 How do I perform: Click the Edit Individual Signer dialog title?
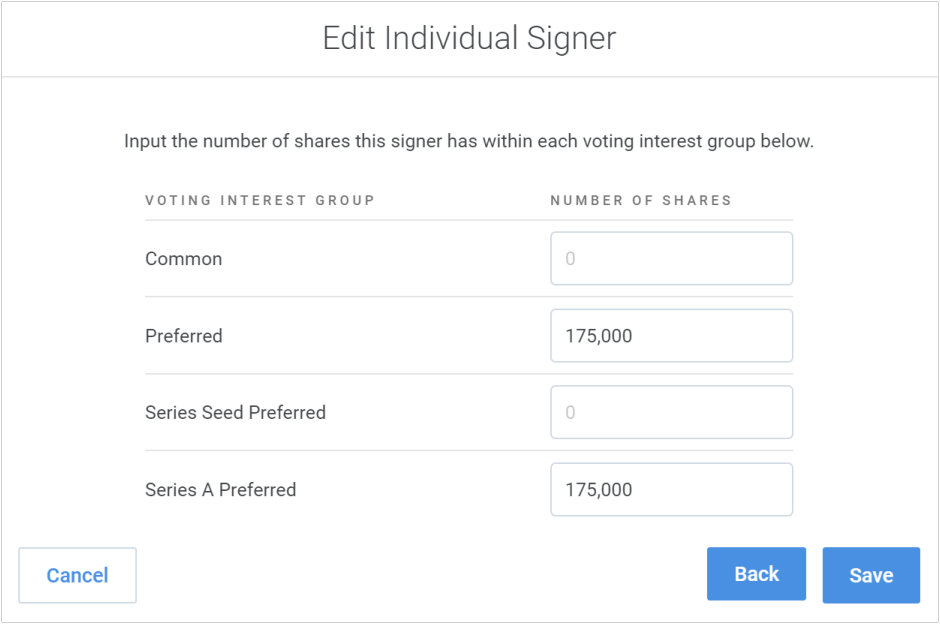pyautogui.click(x=469, y=39)
